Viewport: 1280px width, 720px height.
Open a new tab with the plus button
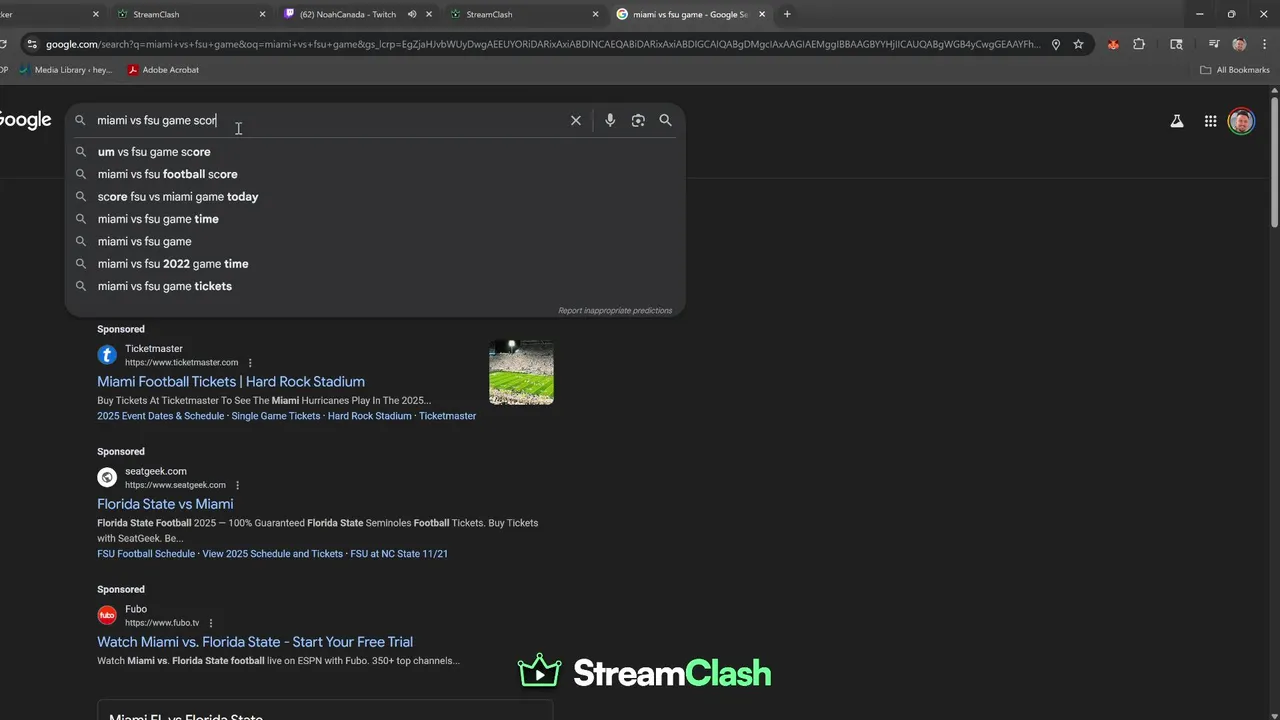point(787,14)
